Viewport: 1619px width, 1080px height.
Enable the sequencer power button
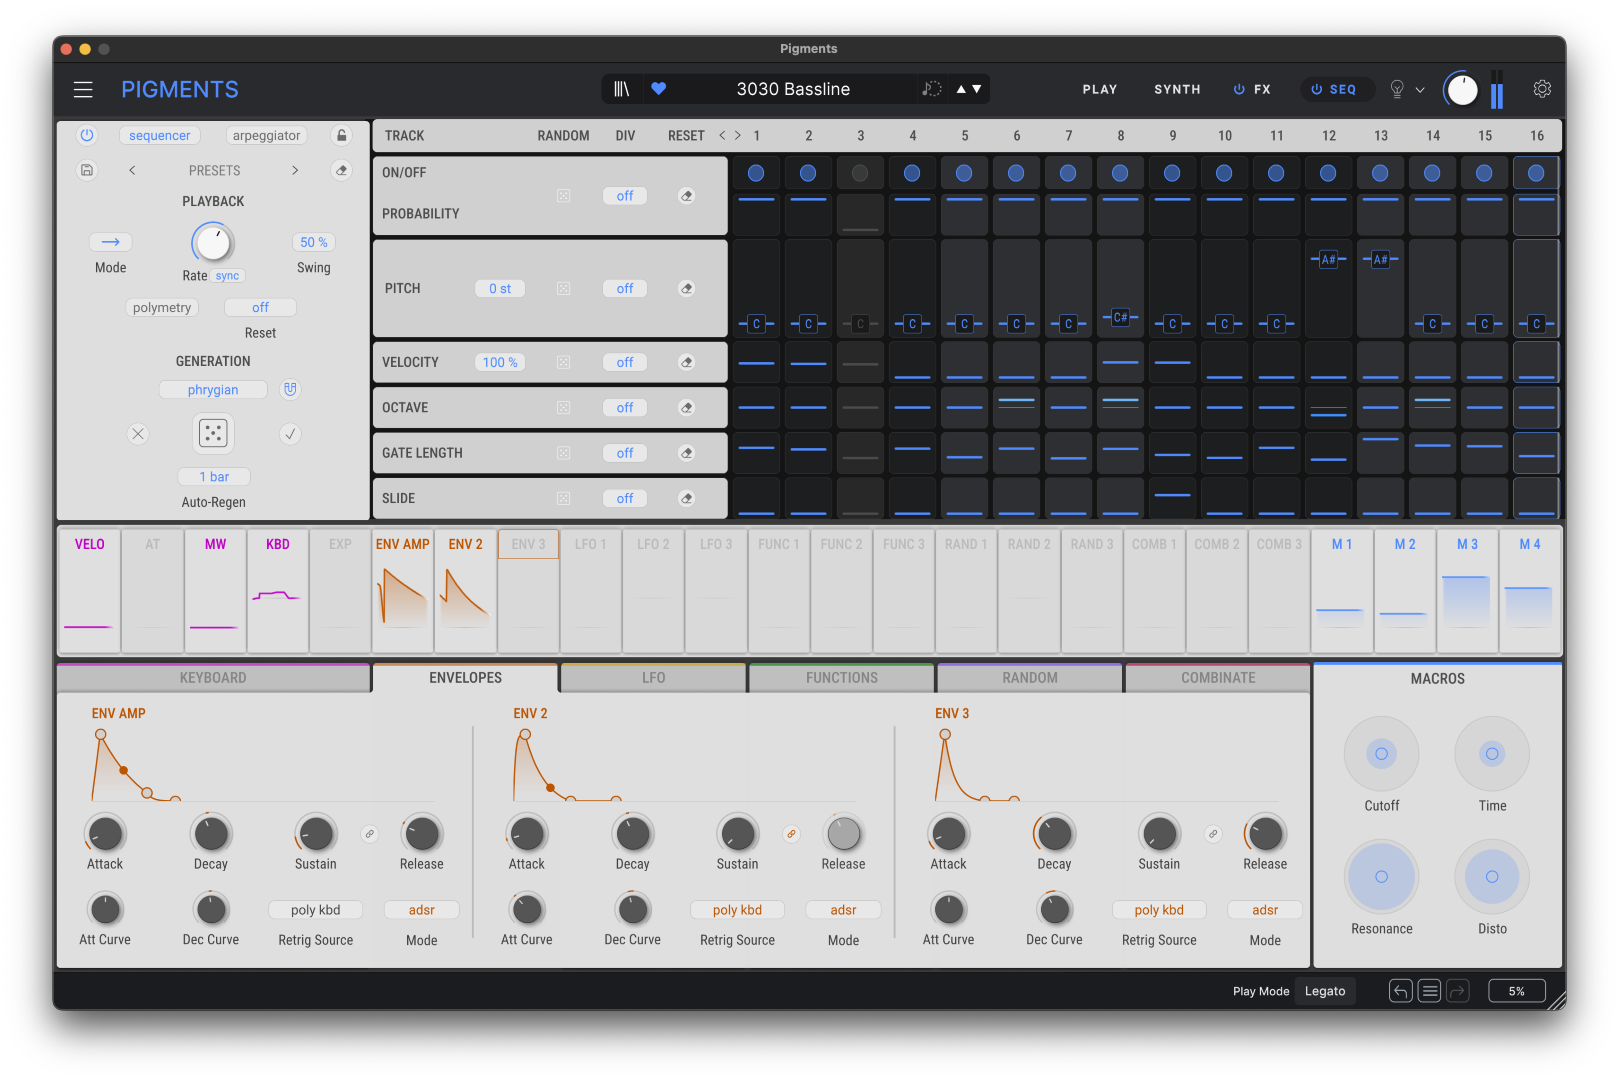[x=86, y=135]
